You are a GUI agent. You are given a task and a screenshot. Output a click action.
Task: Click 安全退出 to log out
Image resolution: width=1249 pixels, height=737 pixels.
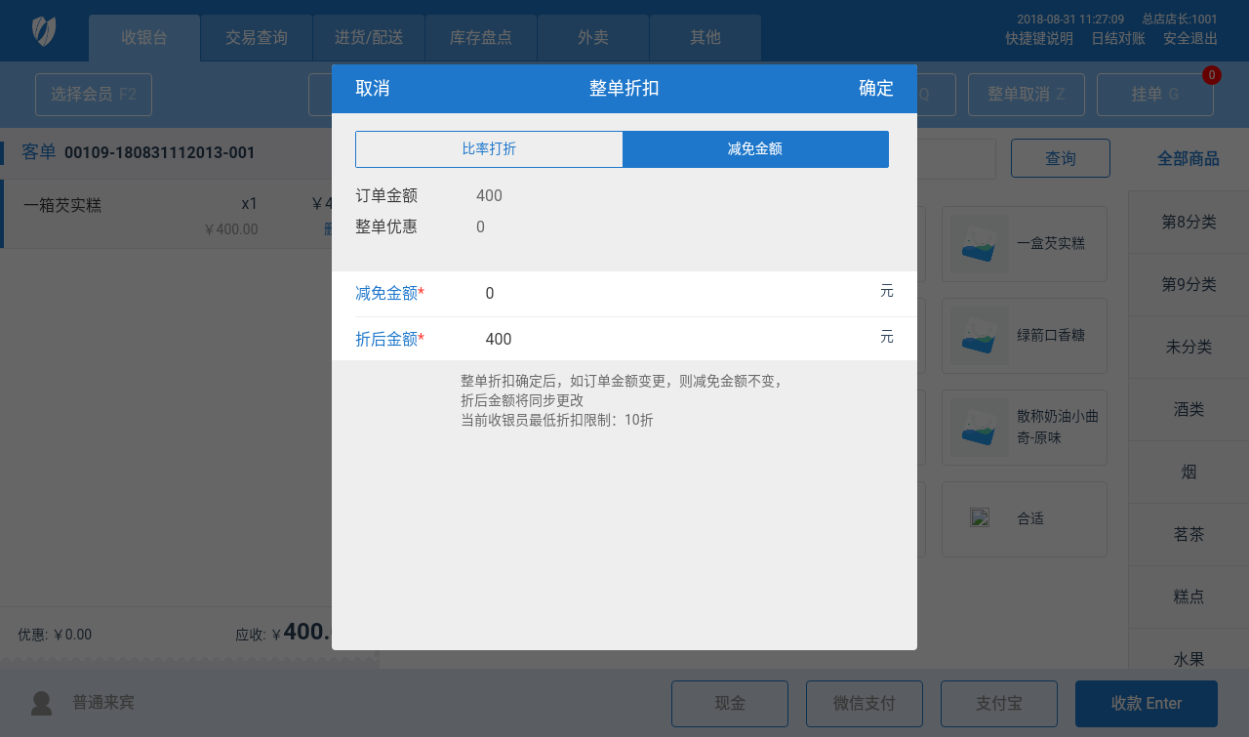[x=1190, y=39]
